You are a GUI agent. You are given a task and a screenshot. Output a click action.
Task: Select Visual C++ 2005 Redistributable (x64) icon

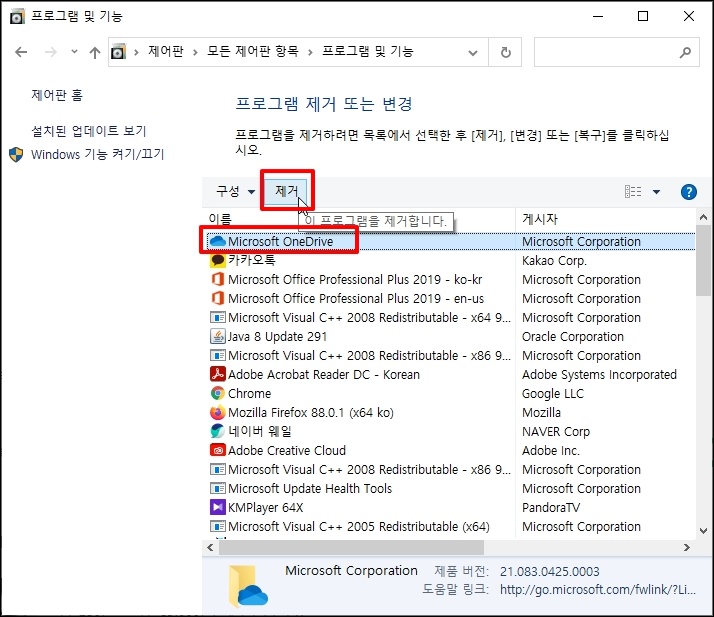pos(218,526)
